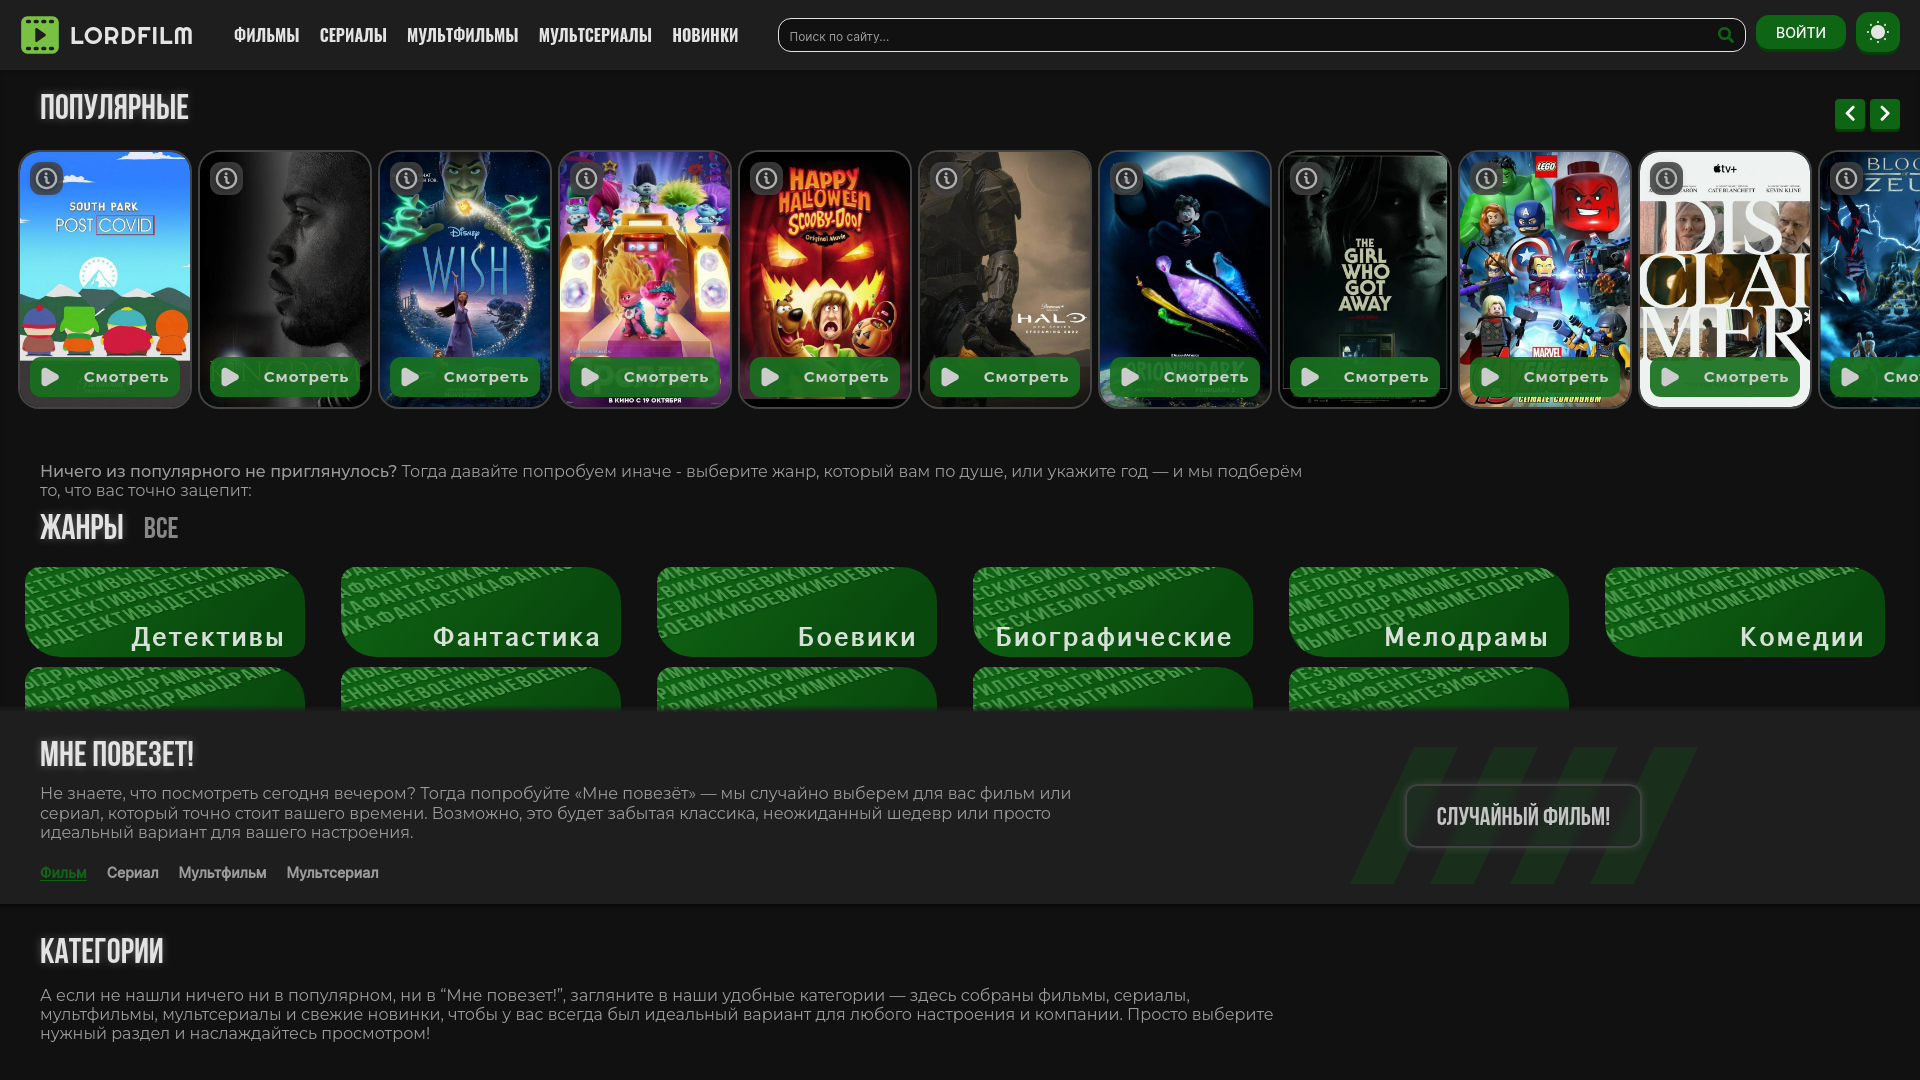Open info icon on Wish poster
Viewport: 1920px width, 1080px height.
406,179
